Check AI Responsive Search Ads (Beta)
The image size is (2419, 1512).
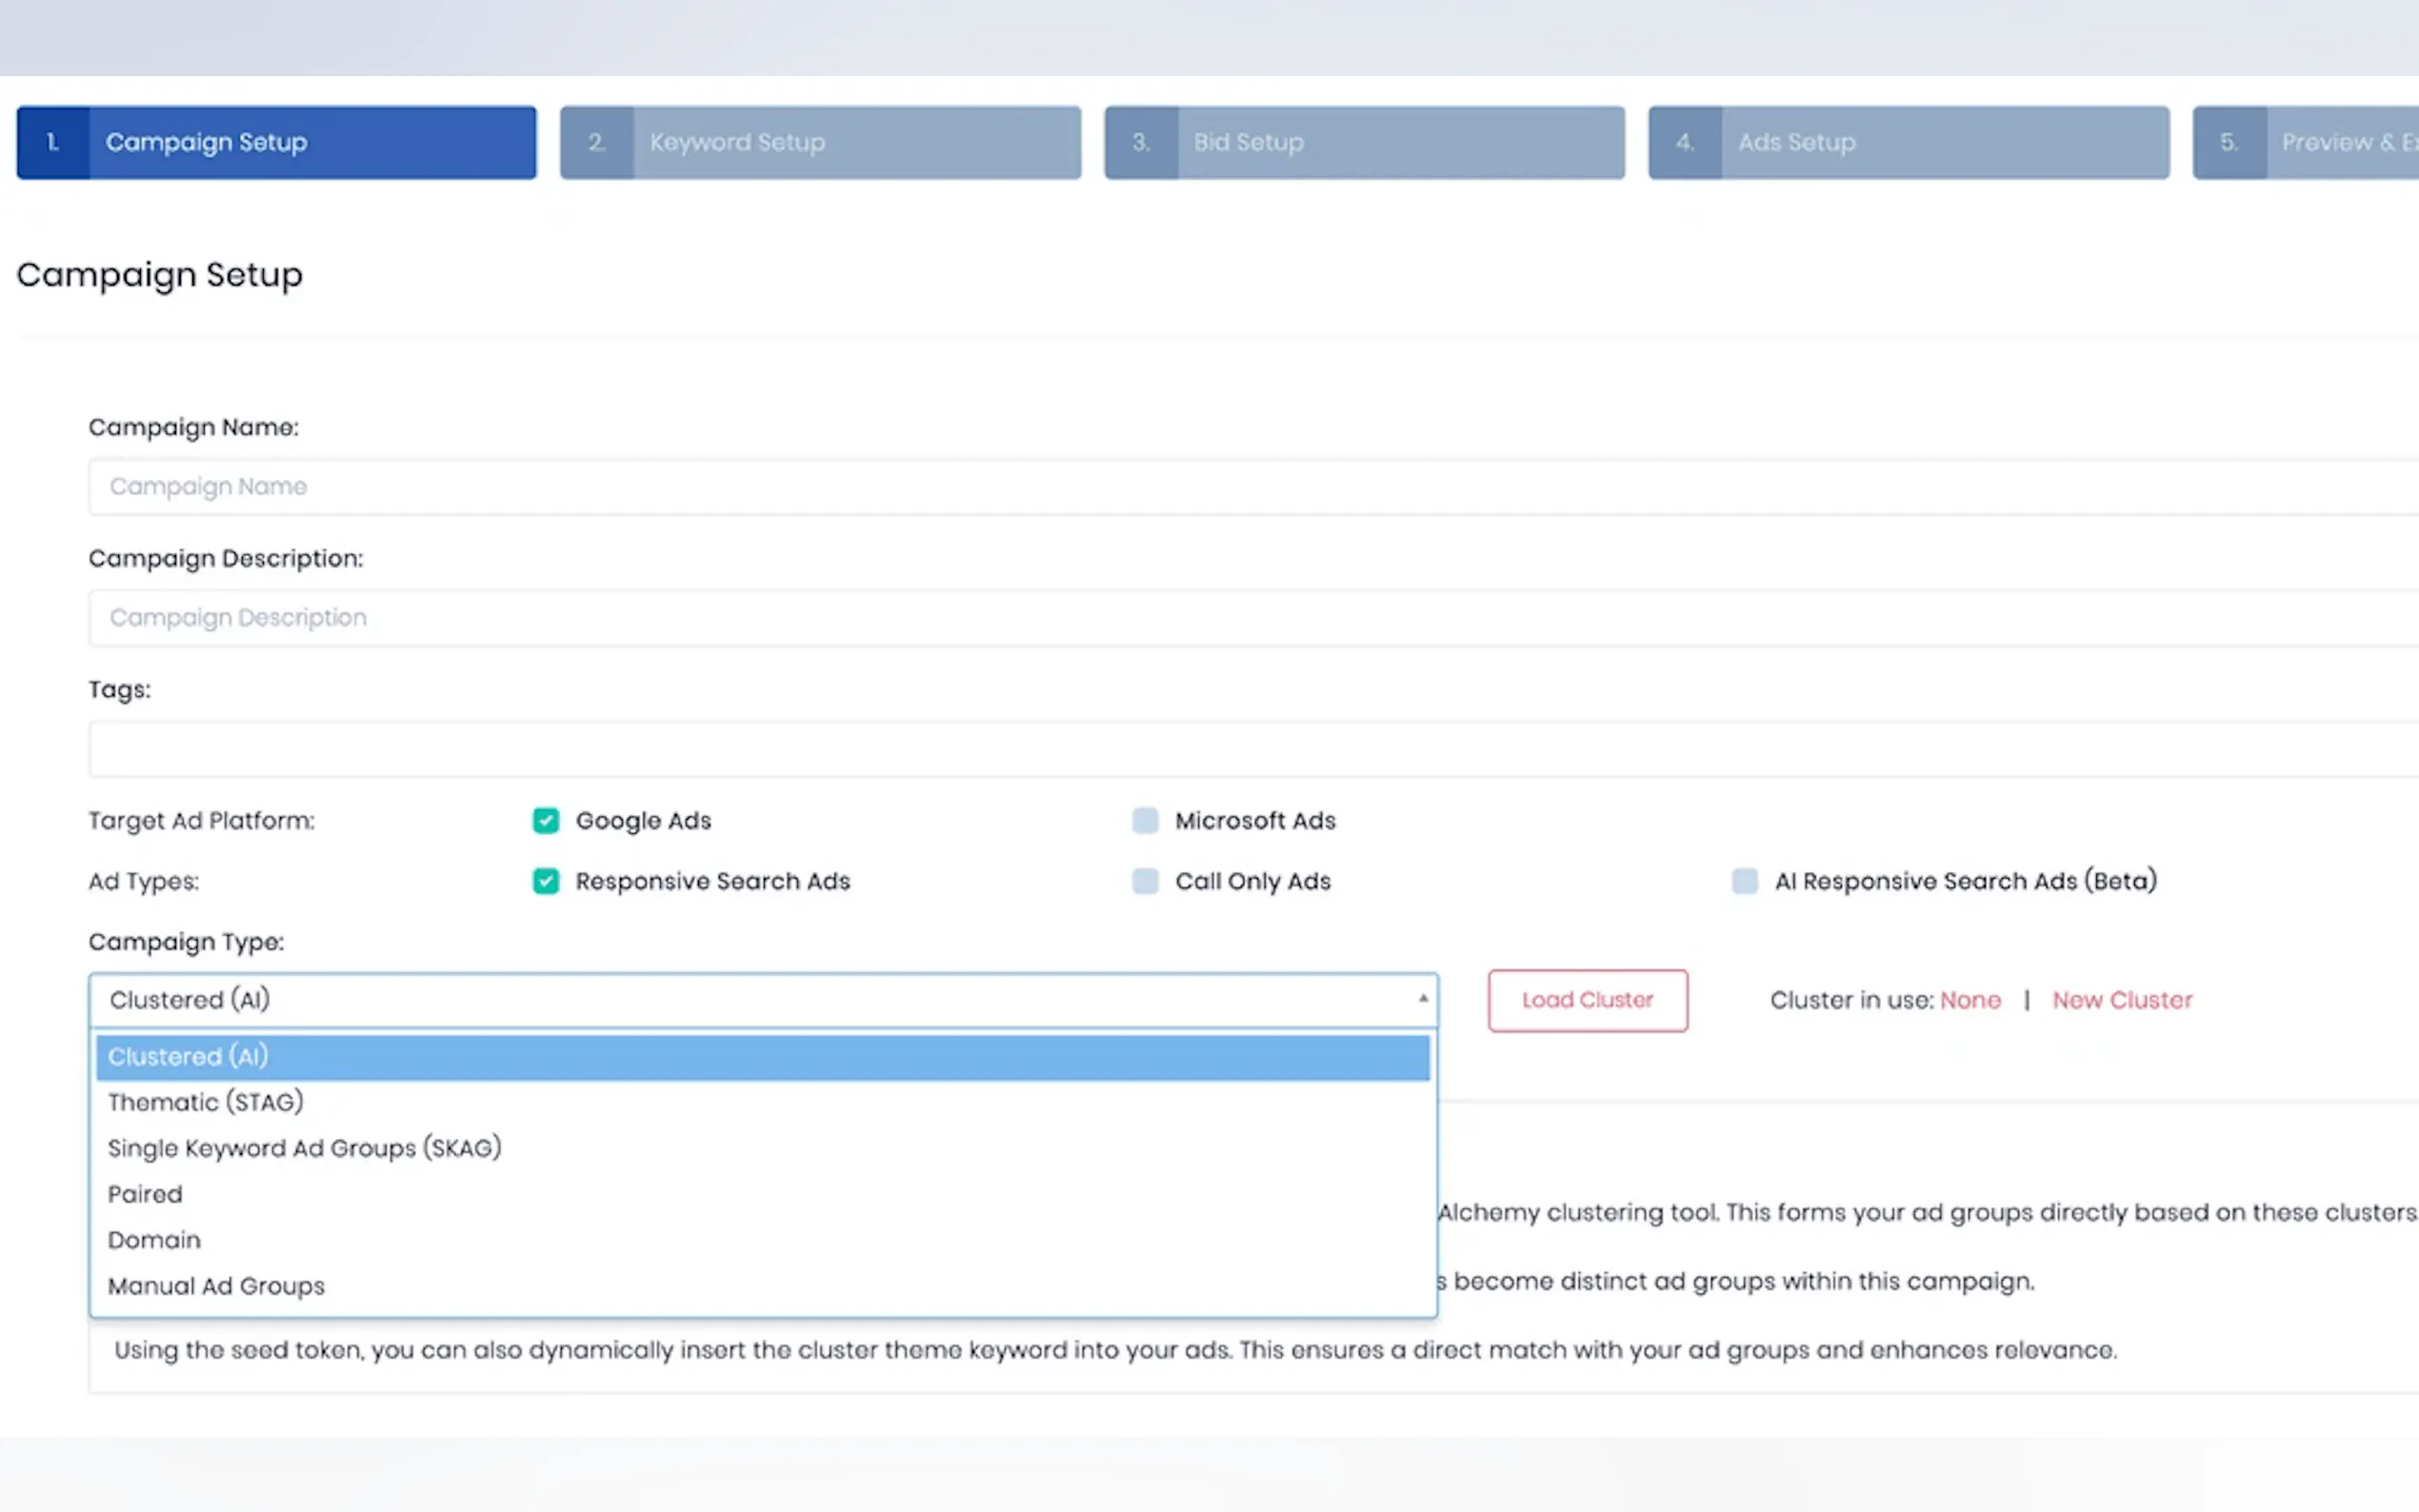(1744, 881)
